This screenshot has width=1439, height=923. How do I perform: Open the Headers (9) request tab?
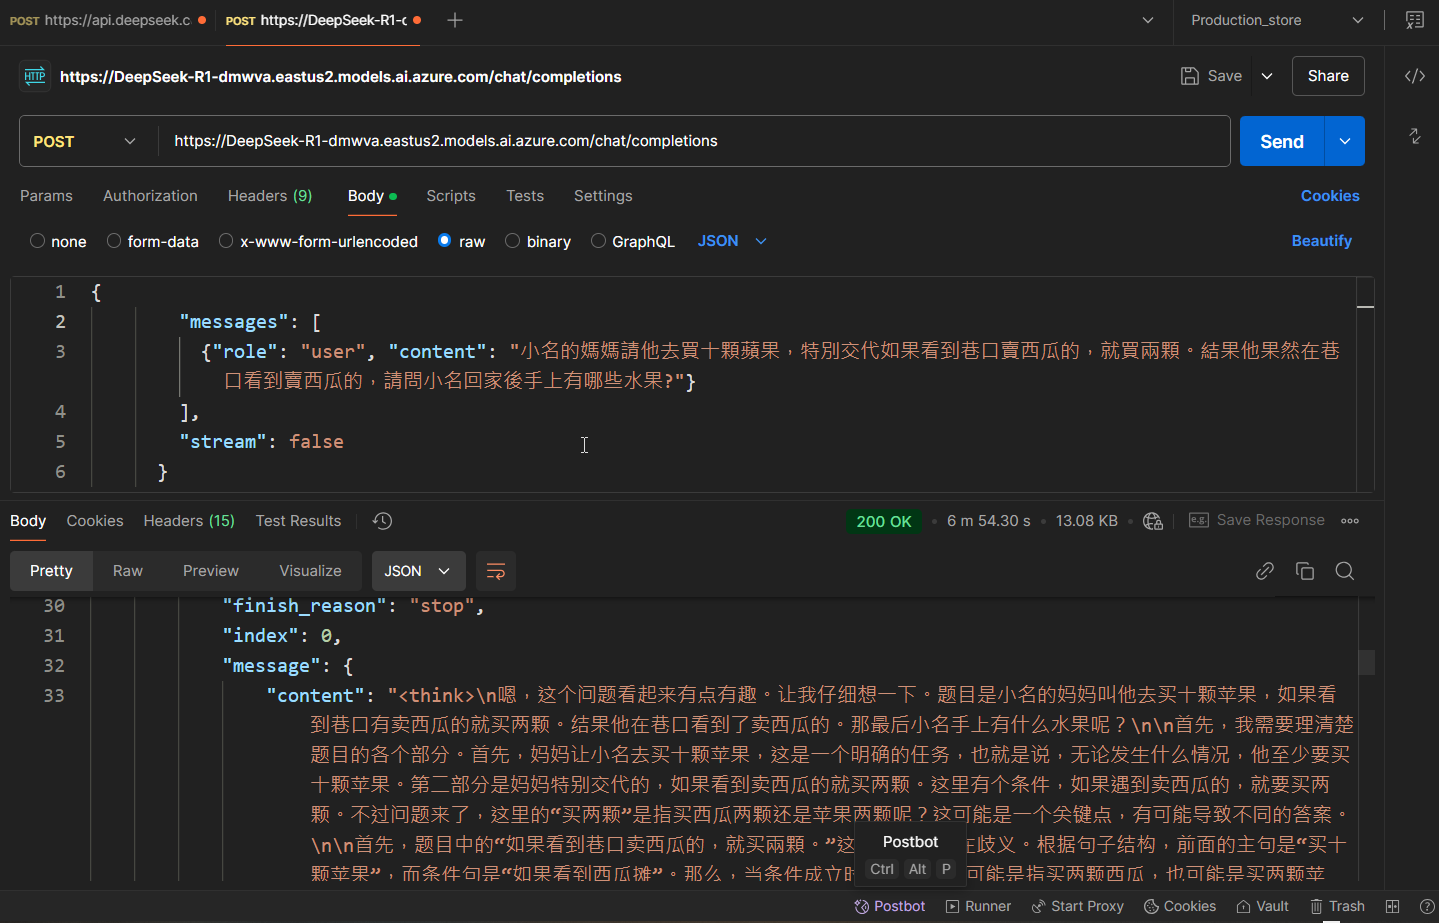point(270,196)
